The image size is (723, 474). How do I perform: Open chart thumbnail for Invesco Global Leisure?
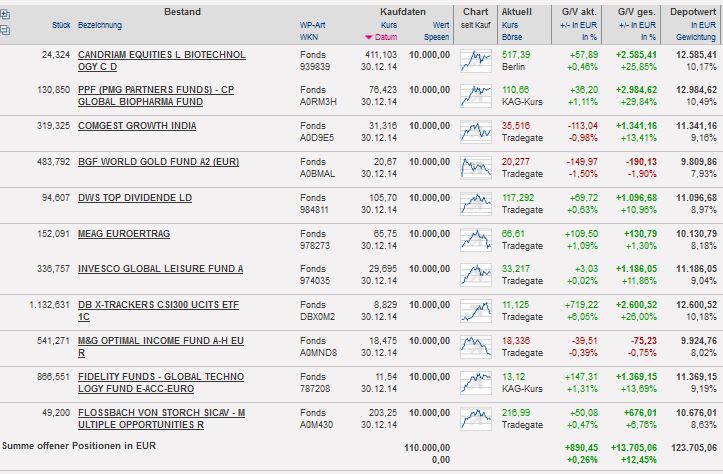click(475, 276)
